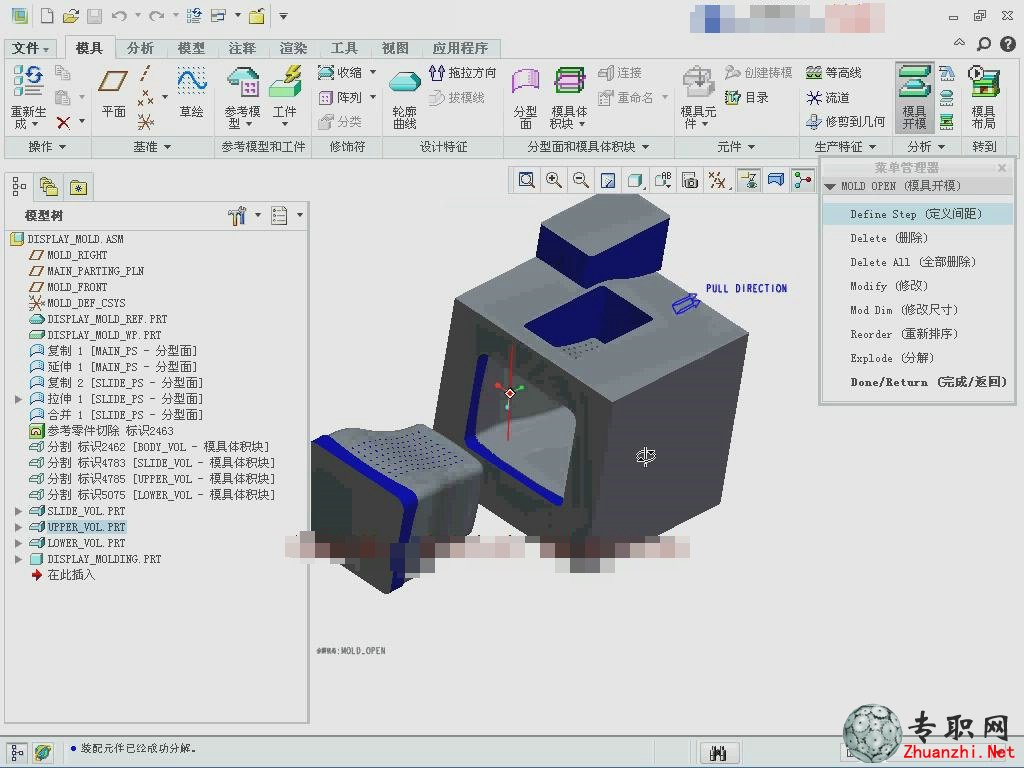Switch to the Model Tree navigator tab

pos(19,187)
